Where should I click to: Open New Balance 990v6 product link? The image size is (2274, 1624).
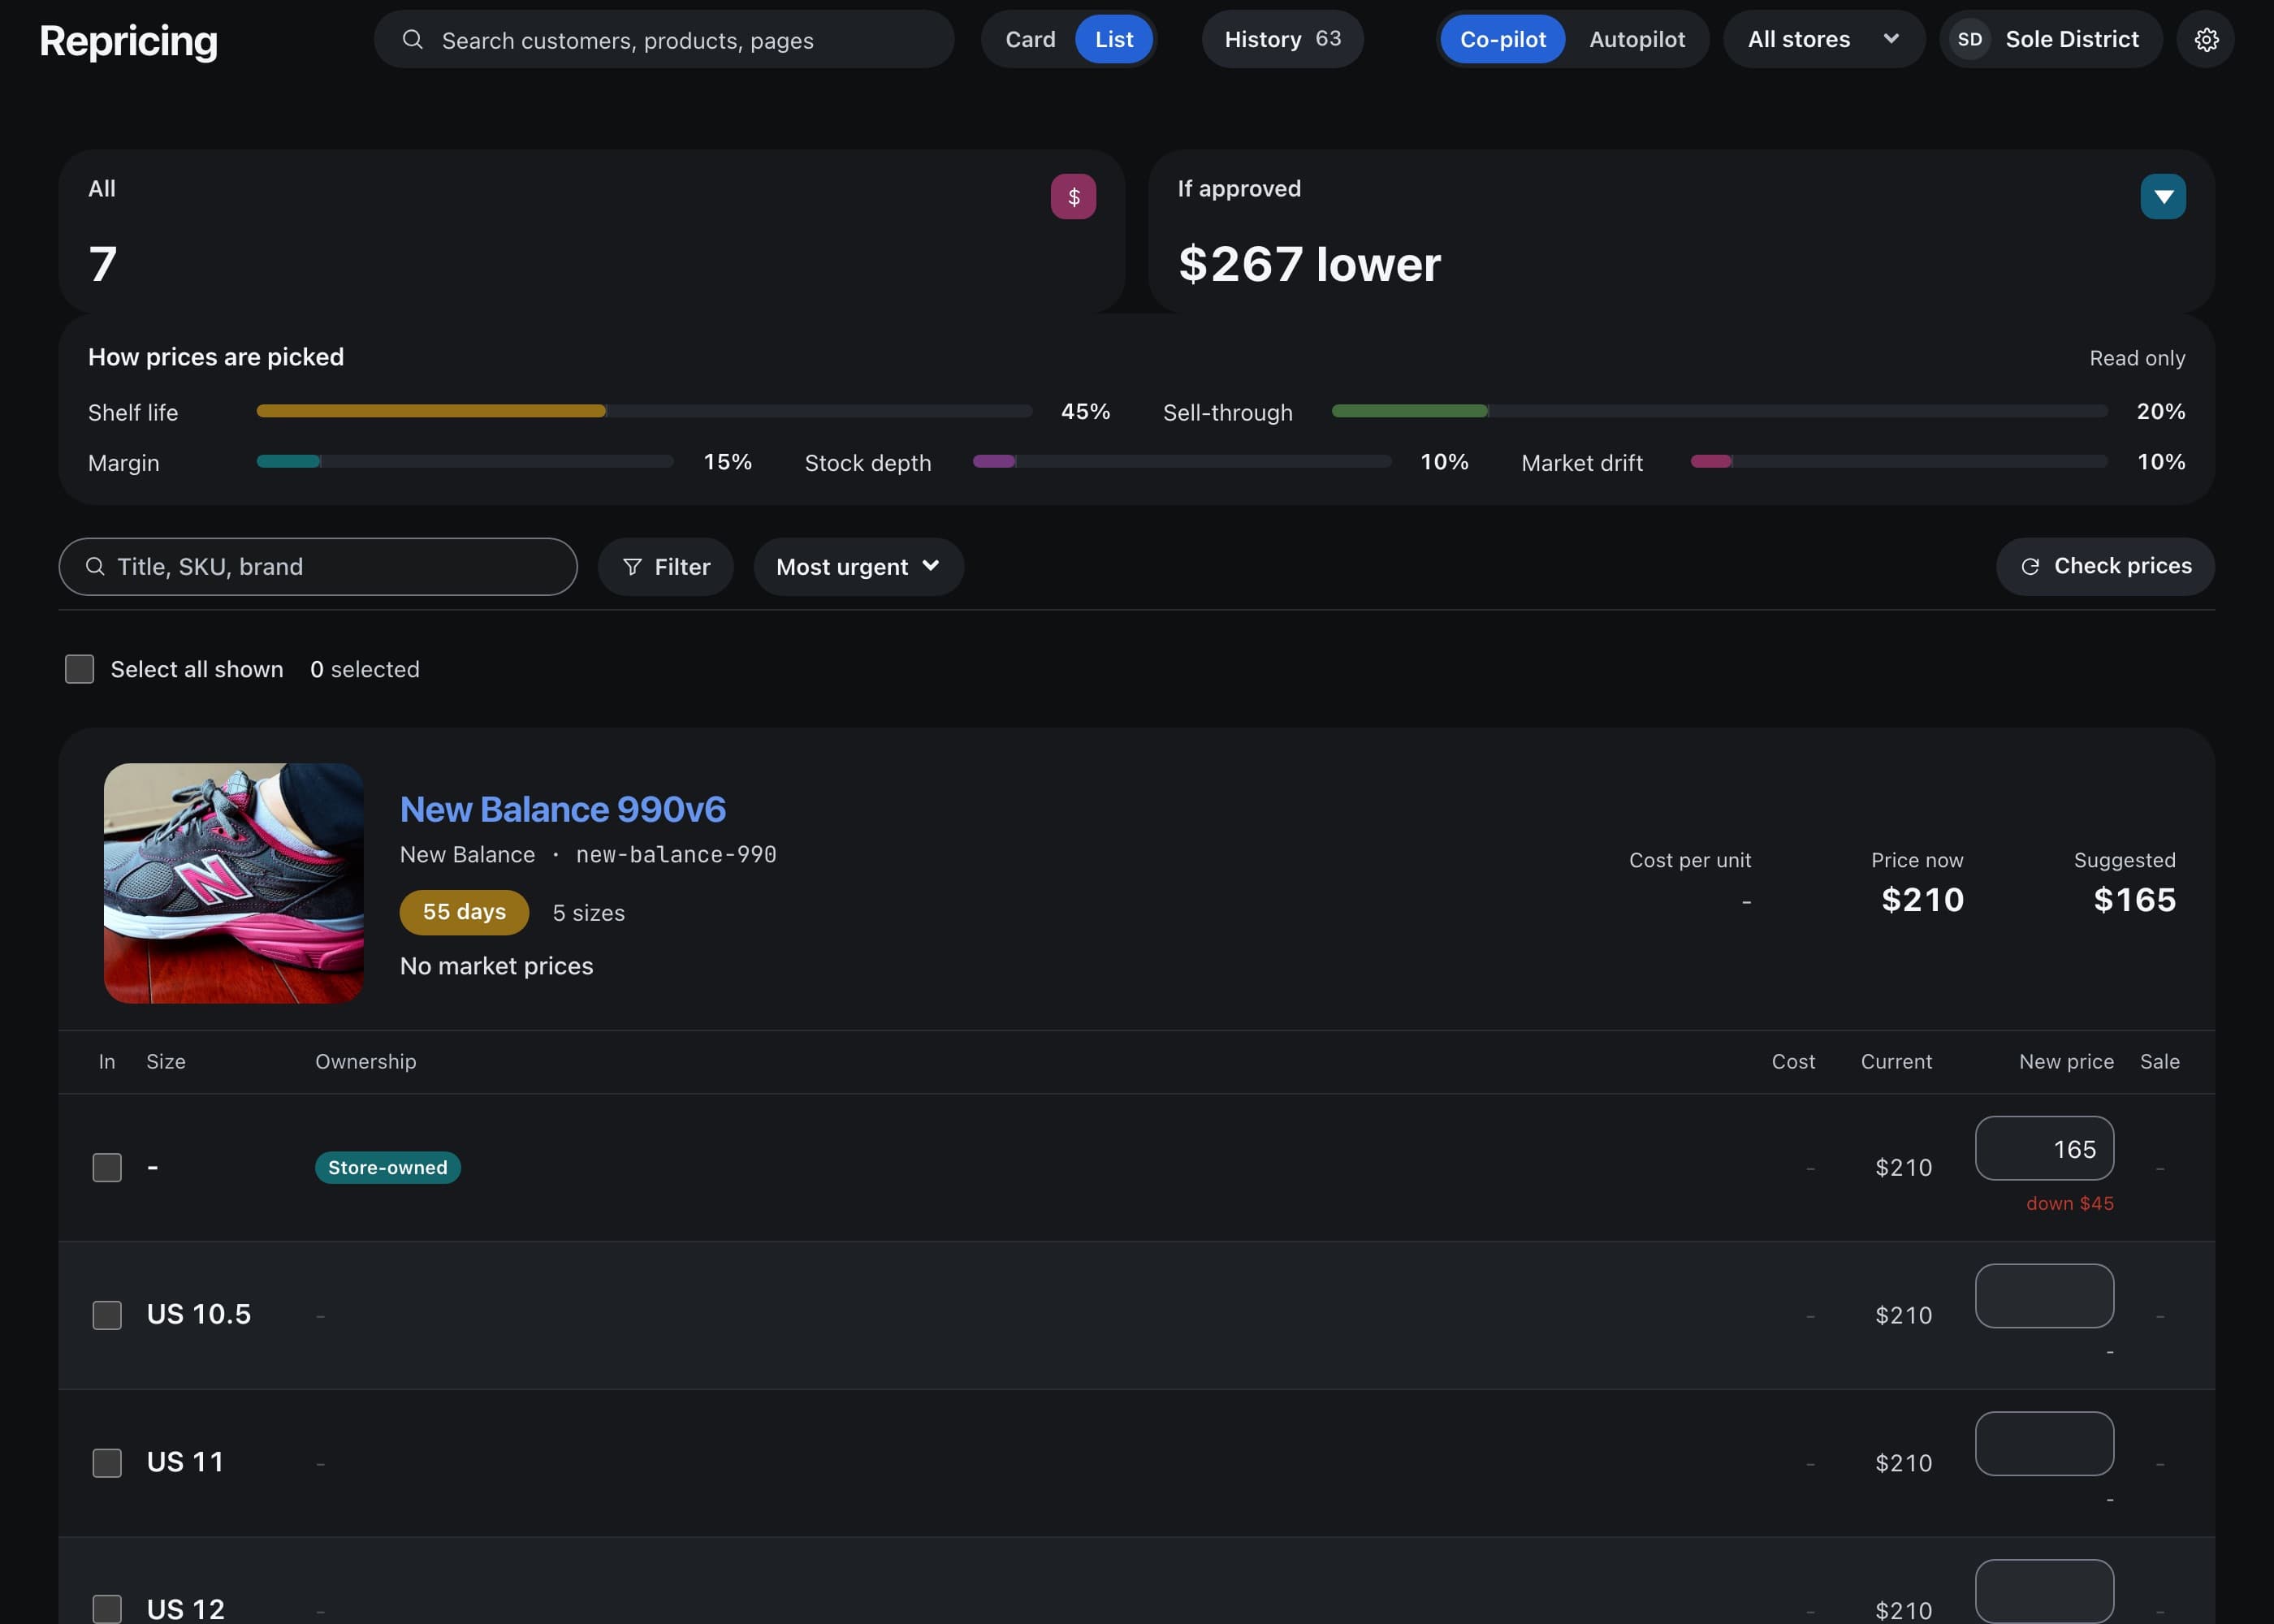coord(562,809)
